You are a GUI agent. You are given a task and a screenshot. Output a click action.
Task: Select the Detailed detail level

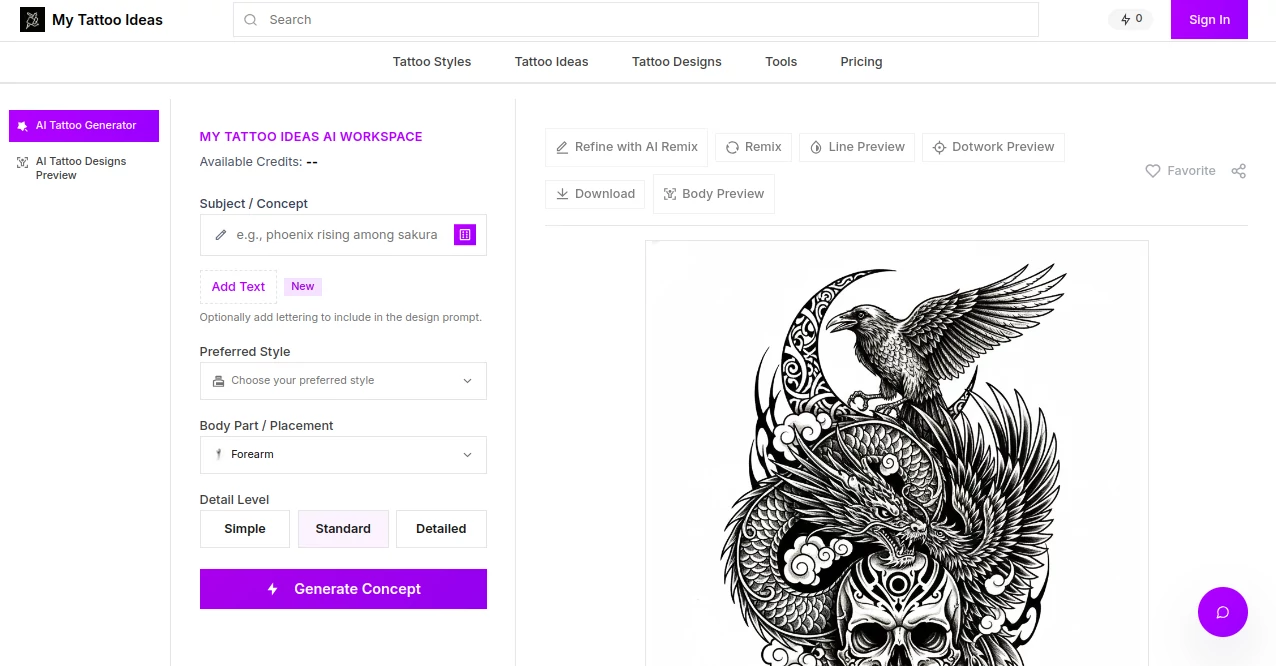pos(441,528)
